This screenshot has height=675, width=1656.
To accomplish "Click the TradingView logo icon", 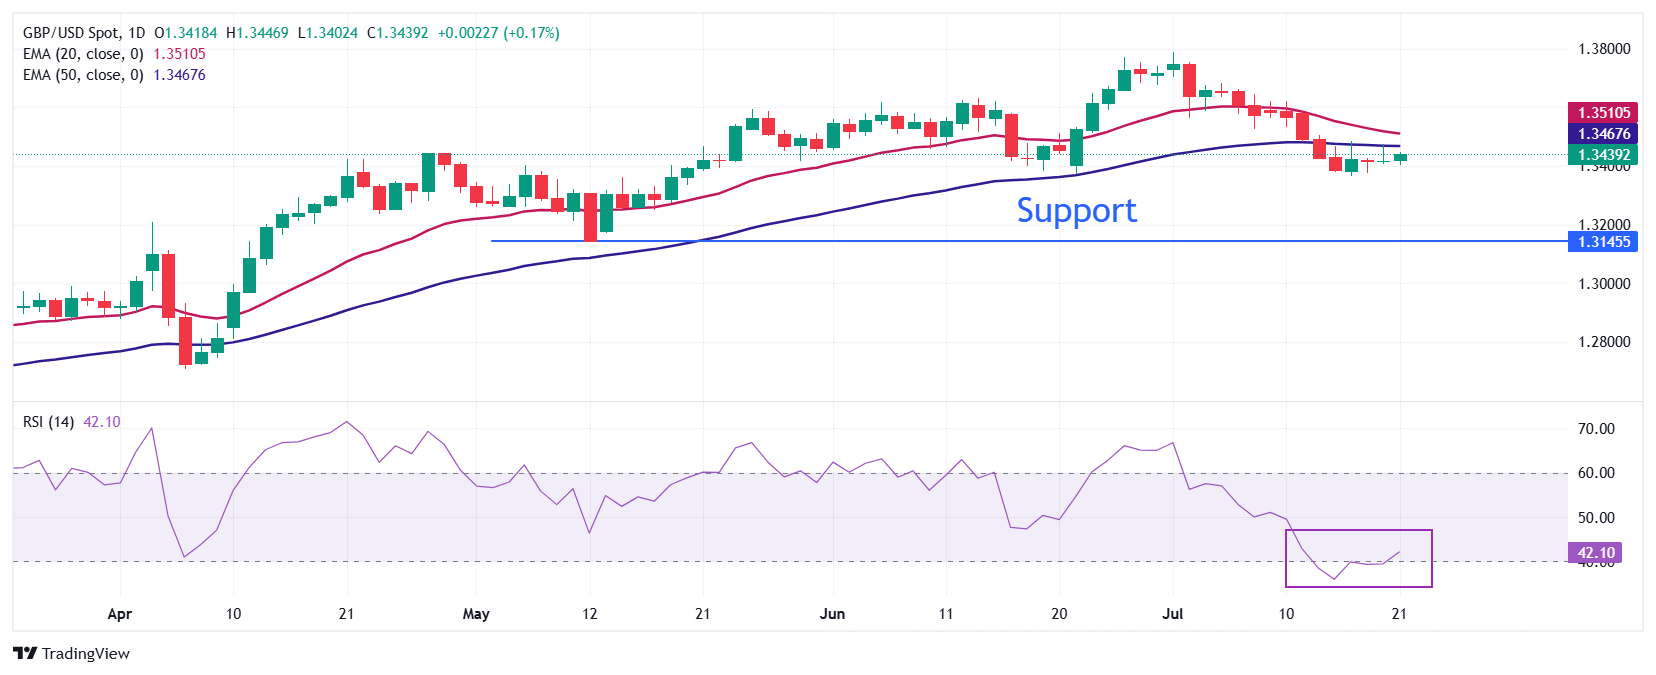I will click(25, 653).
